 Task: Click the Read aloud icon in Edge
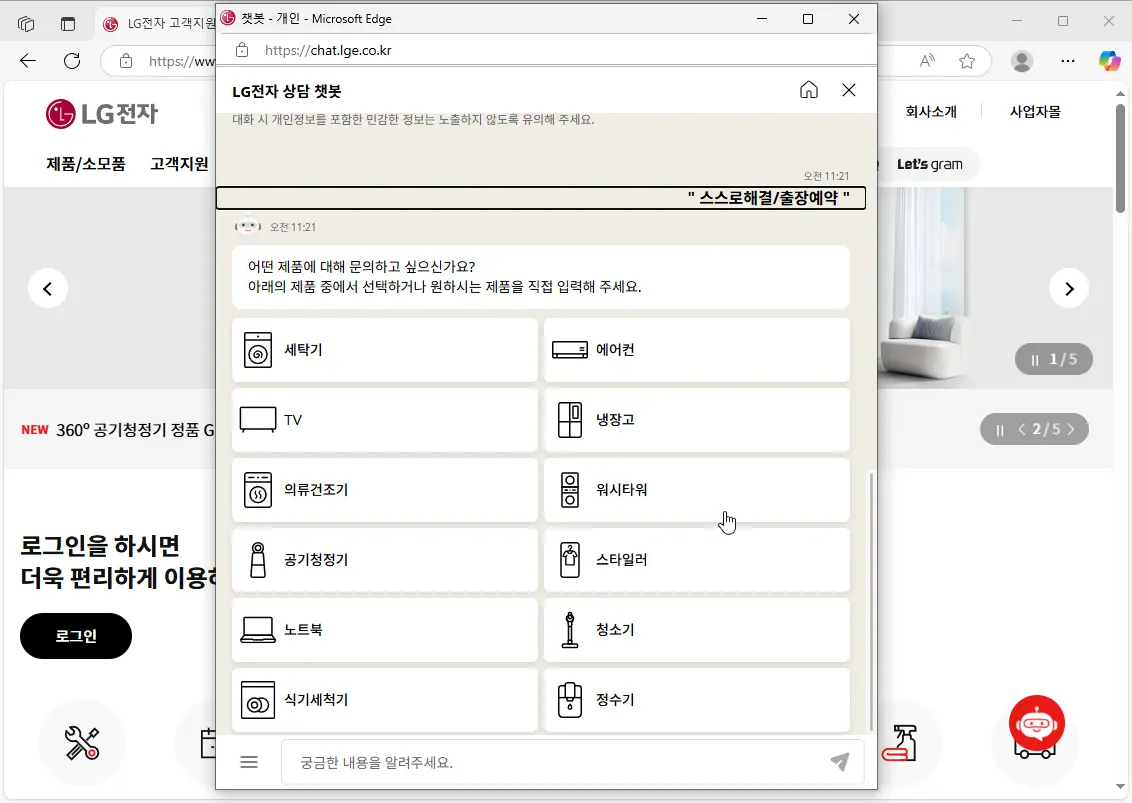coord(928,61)
